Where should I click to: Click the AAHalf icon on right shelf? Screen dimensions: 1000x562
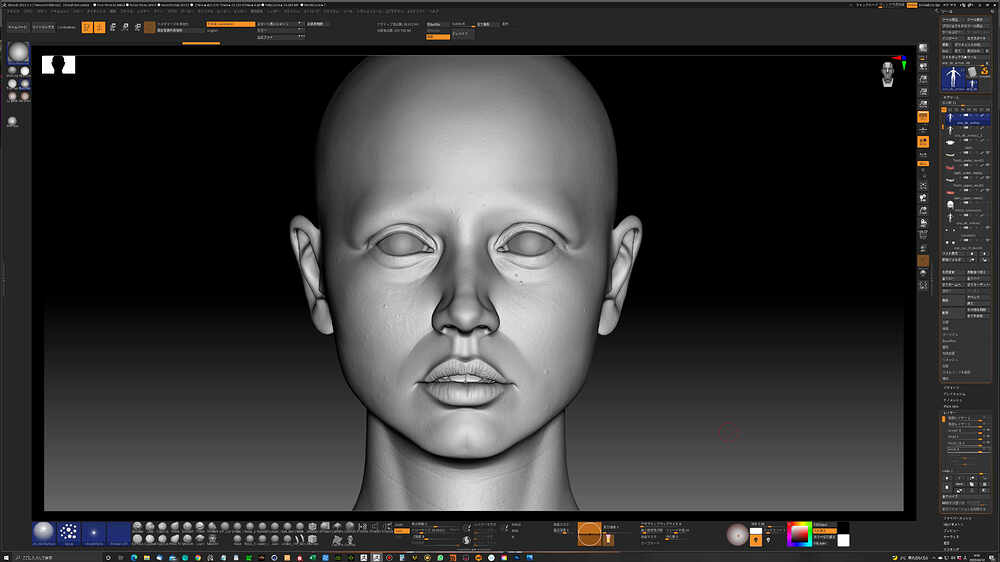click(x=923, y=104)
